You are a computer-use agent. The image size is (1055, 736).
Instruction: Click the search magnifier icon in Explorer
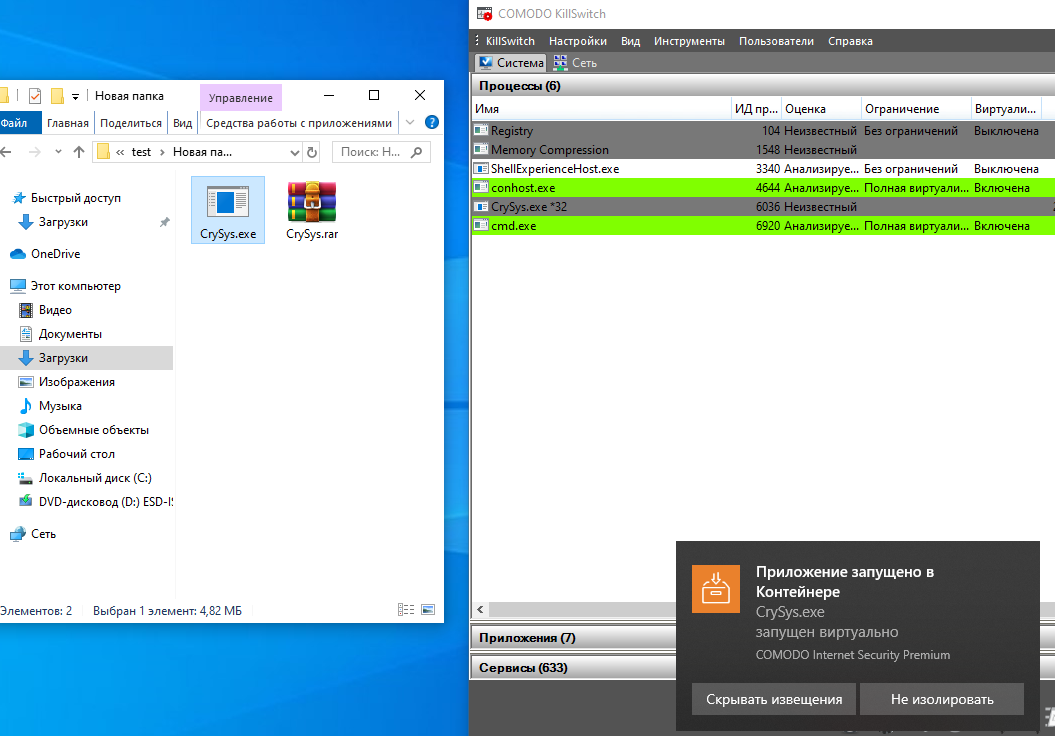pyautogui.click(x=416, y=152)
